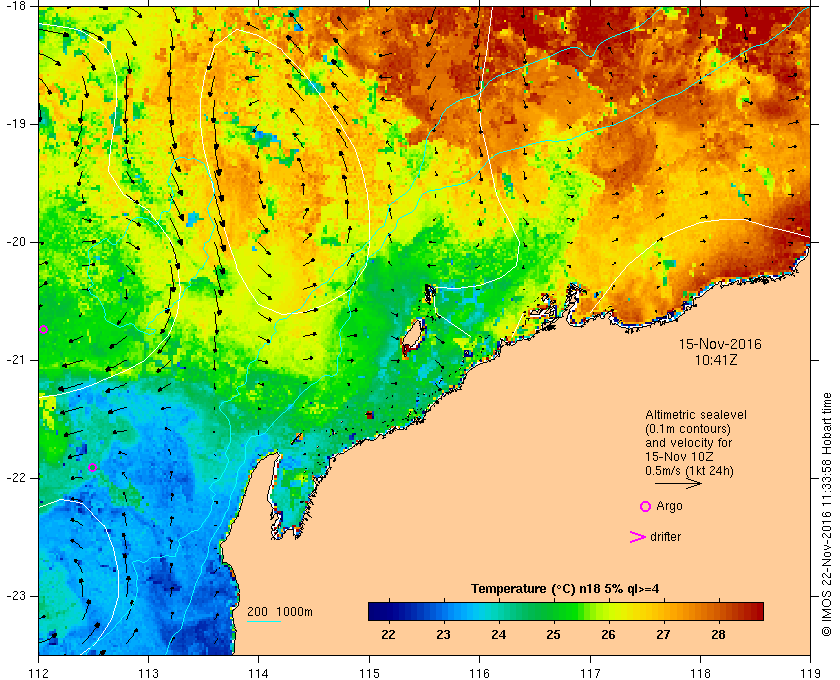Click the 'Argo' legend label
Screen dimensions: 840x680
(x=669, y=506)
